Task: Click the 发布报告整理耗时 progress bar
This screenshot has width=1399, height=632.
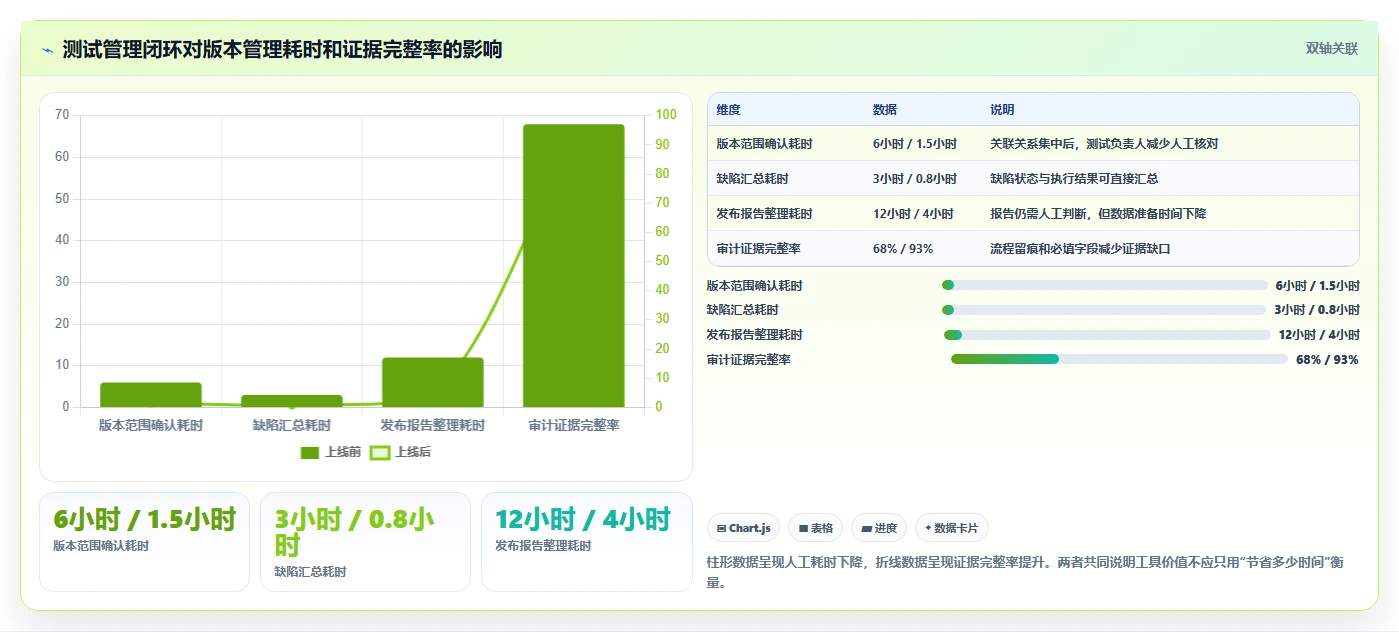Action: tap(1107, 335)
